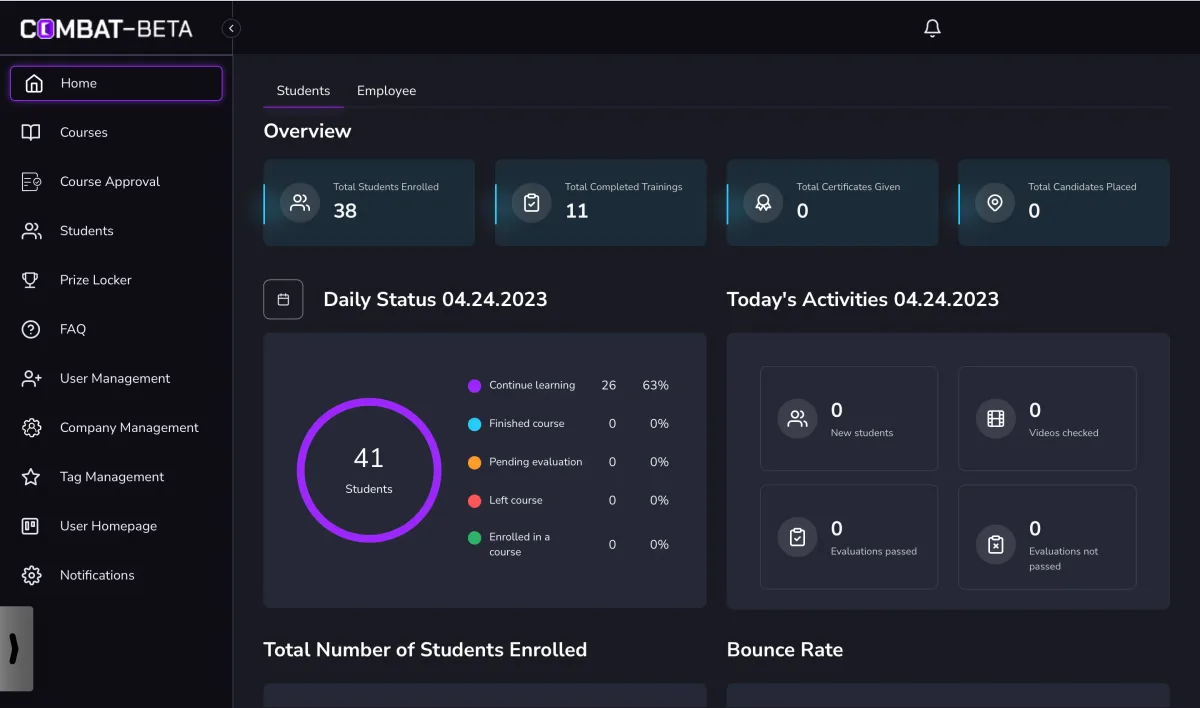Click the 41 Students donut chart

pos(369,470)
